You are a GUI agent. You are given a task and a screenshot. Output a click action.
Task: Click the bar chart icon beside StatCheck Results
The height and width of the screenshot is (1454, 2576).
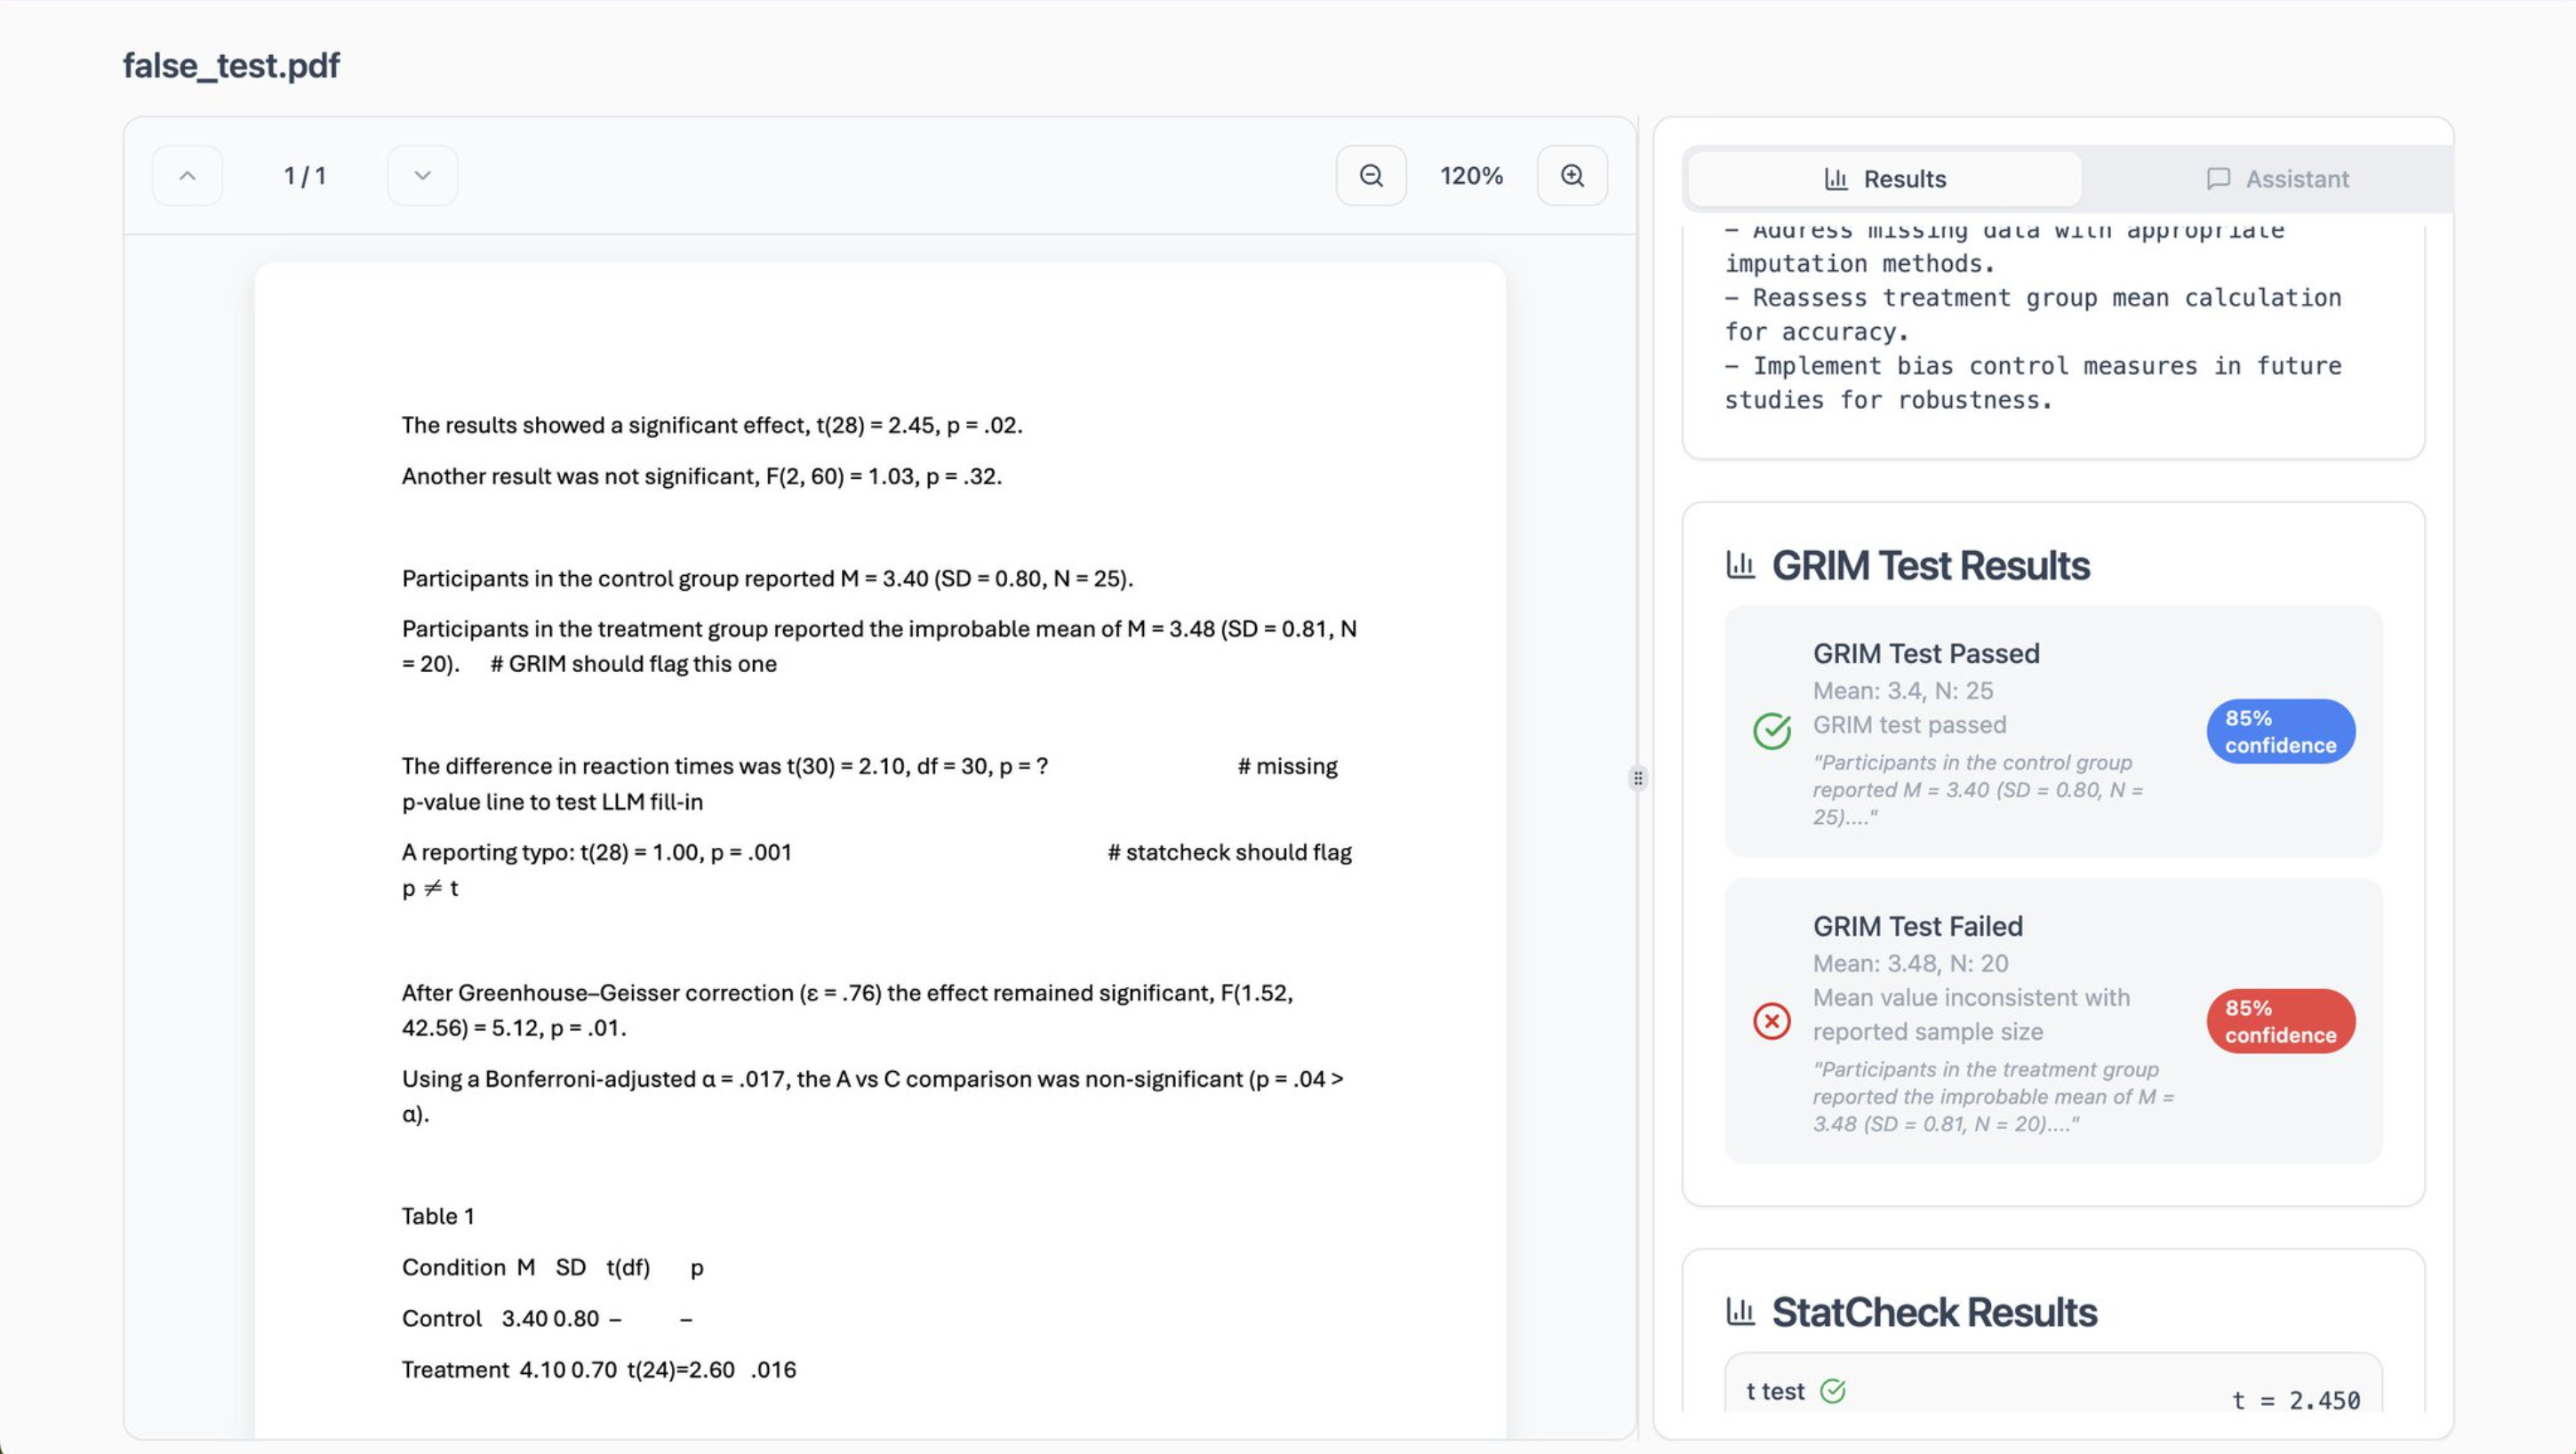pyautogui.click(x=1740, y=1311)
